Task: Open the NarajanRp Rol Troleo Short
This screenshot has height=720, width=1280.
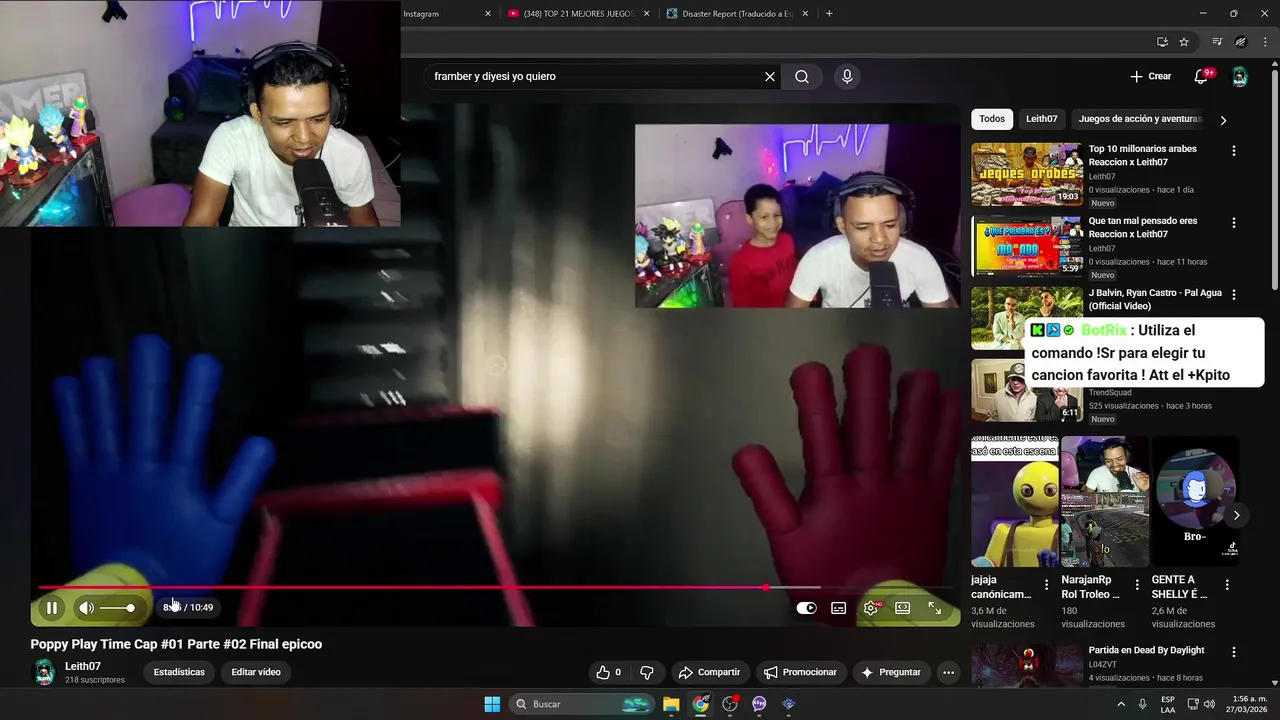Action: tap(1105, 502)
